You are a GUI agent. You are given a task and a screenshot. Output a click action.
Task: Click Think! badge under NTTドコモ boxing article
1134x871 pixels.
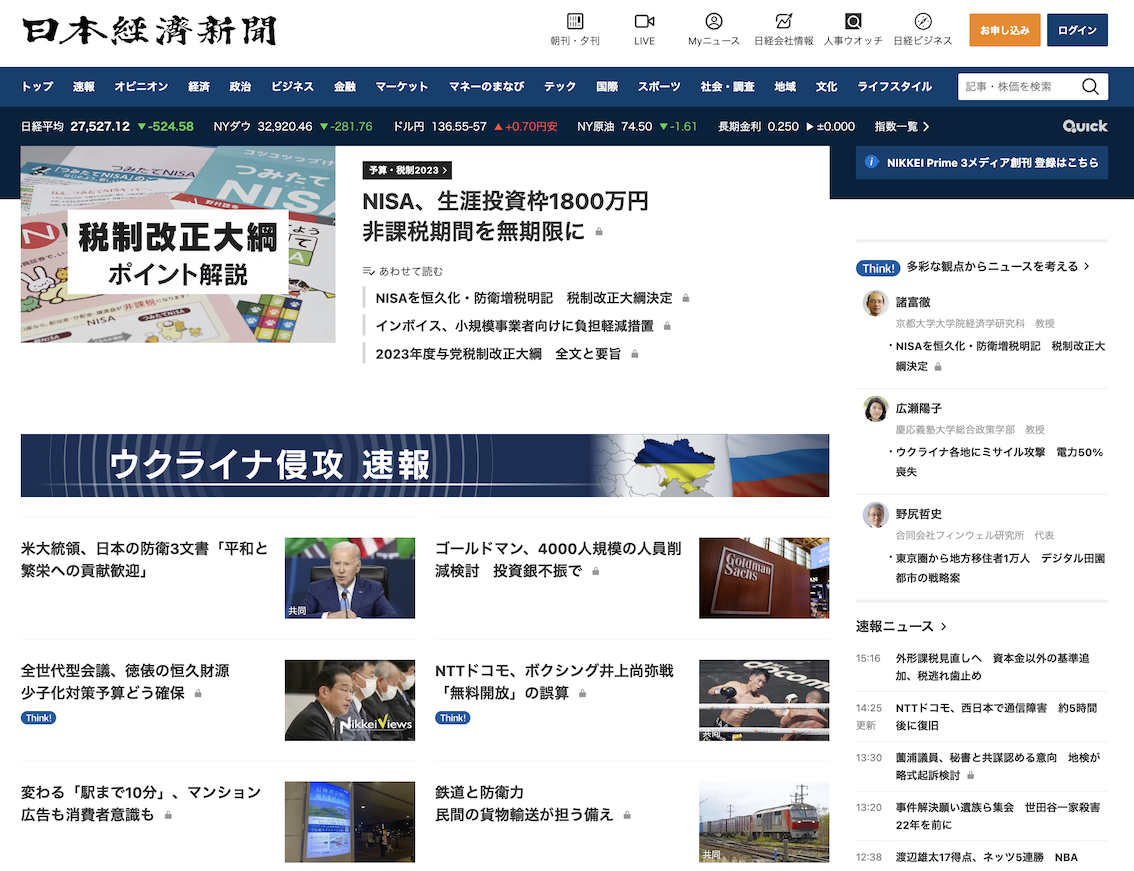453,718
